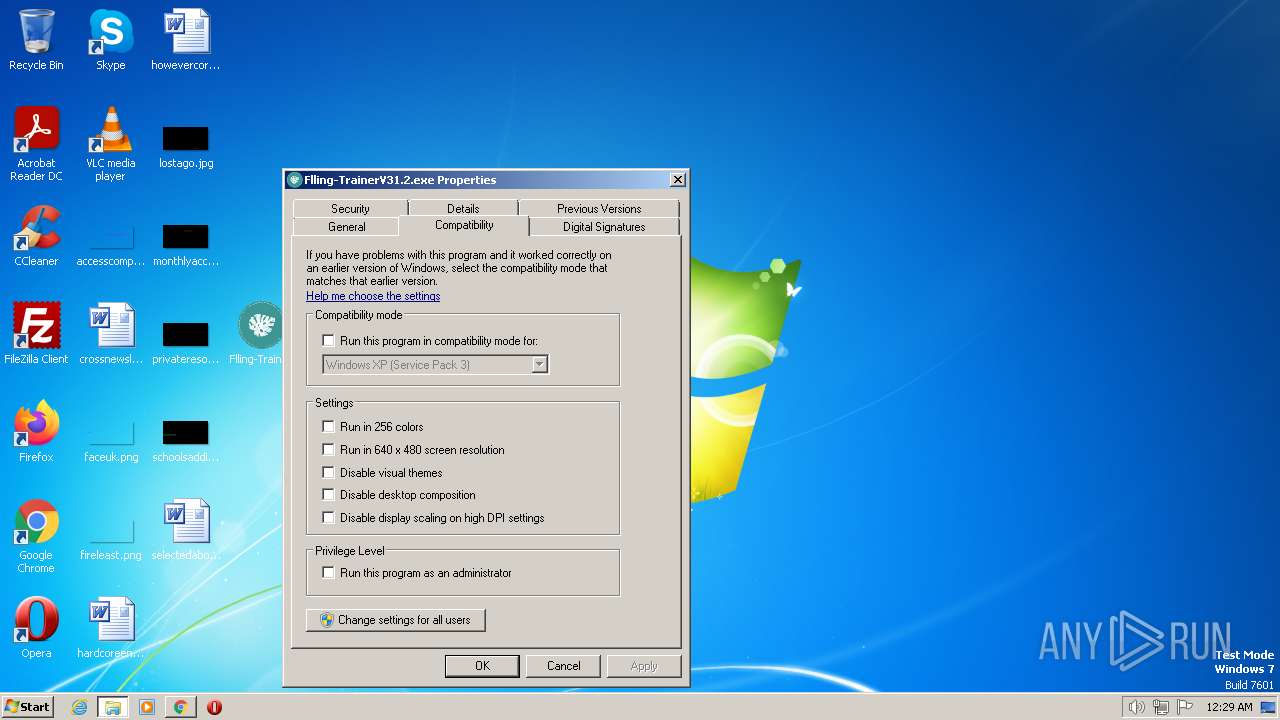Switch to the Details tab
Viewport: 1280px width, 720px height.
(x=463, y=208)
